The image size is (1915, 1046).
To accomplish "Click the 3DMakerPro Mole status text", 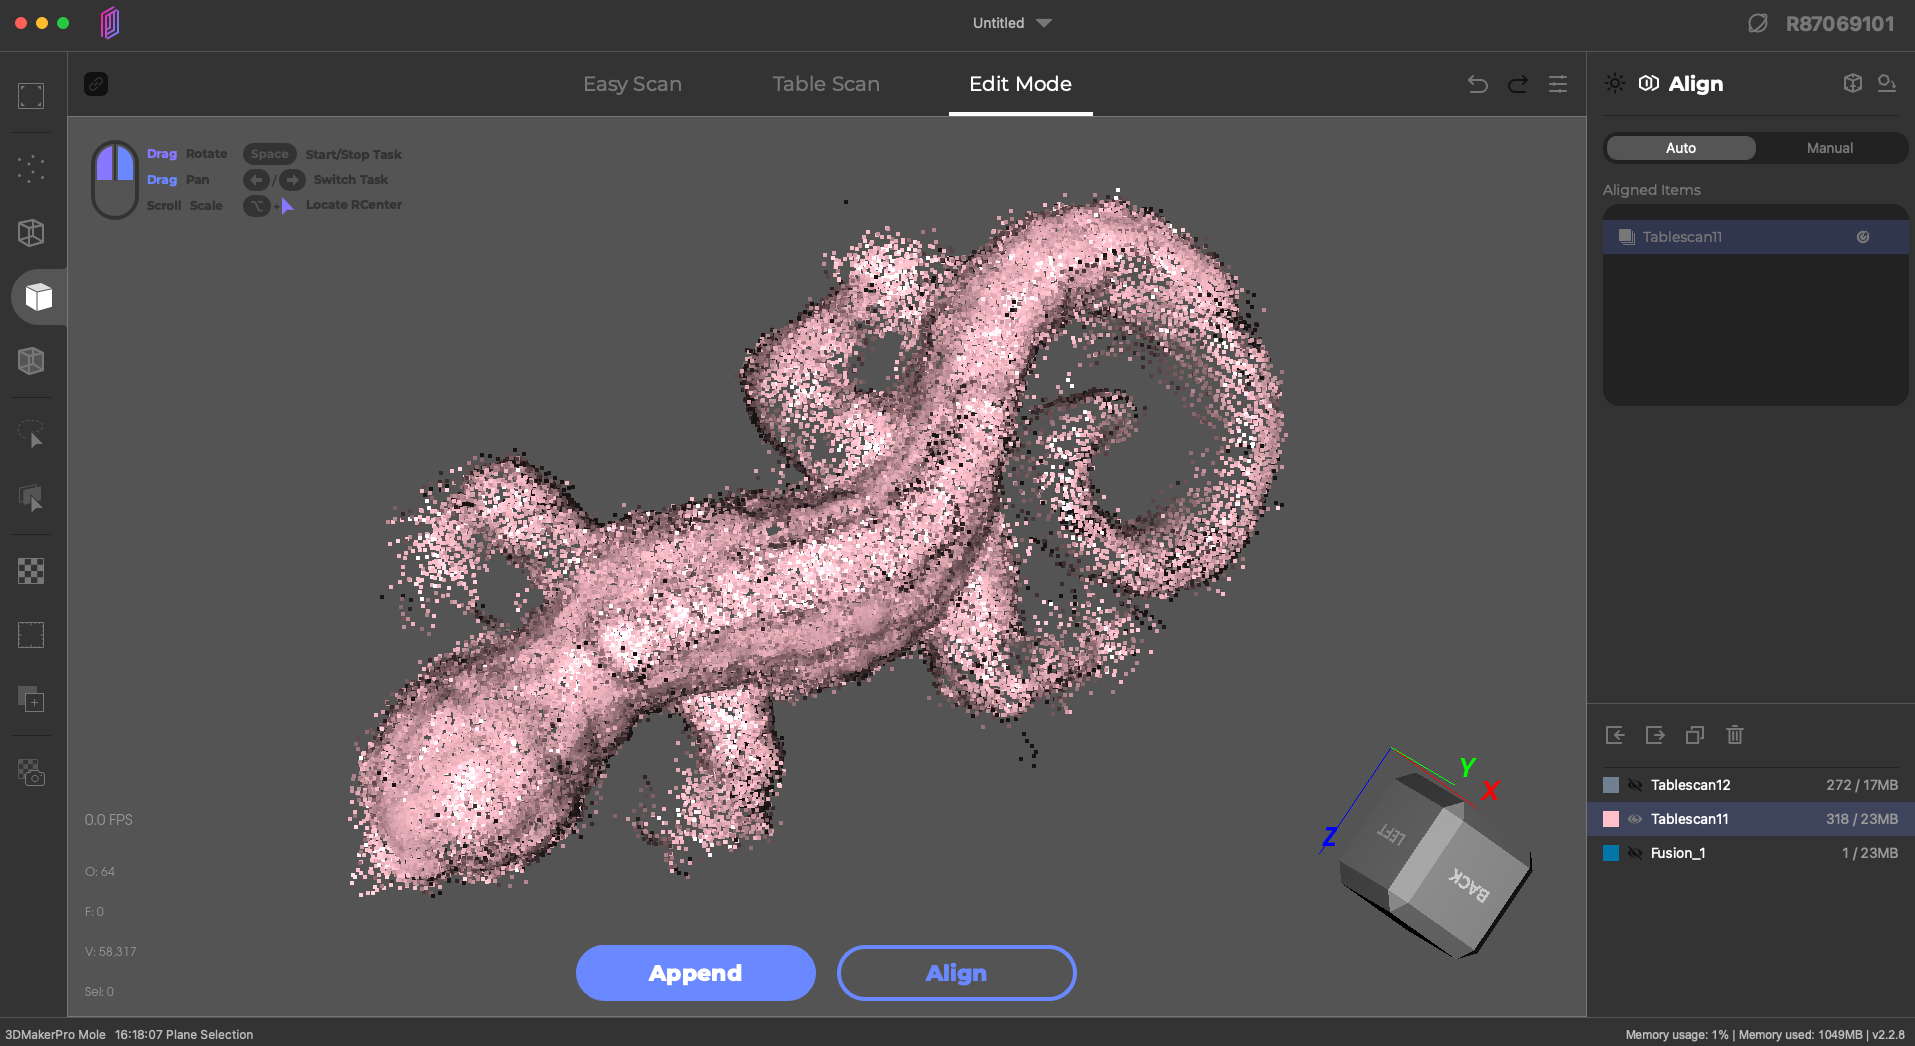I will (x=55, y=1035).
